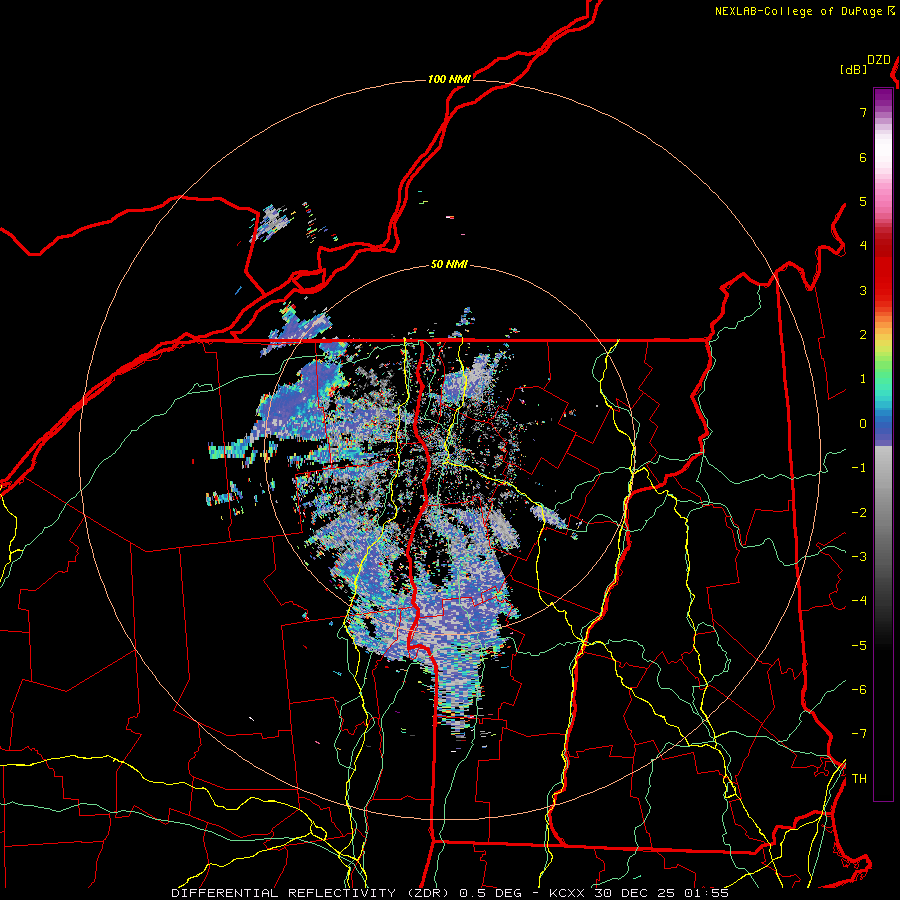
Task: Click the TH label on the color scale
Action: point(859,779)
